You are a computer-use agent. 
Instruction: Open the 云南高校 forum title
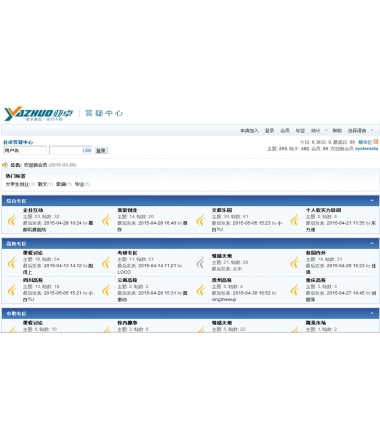127,280
